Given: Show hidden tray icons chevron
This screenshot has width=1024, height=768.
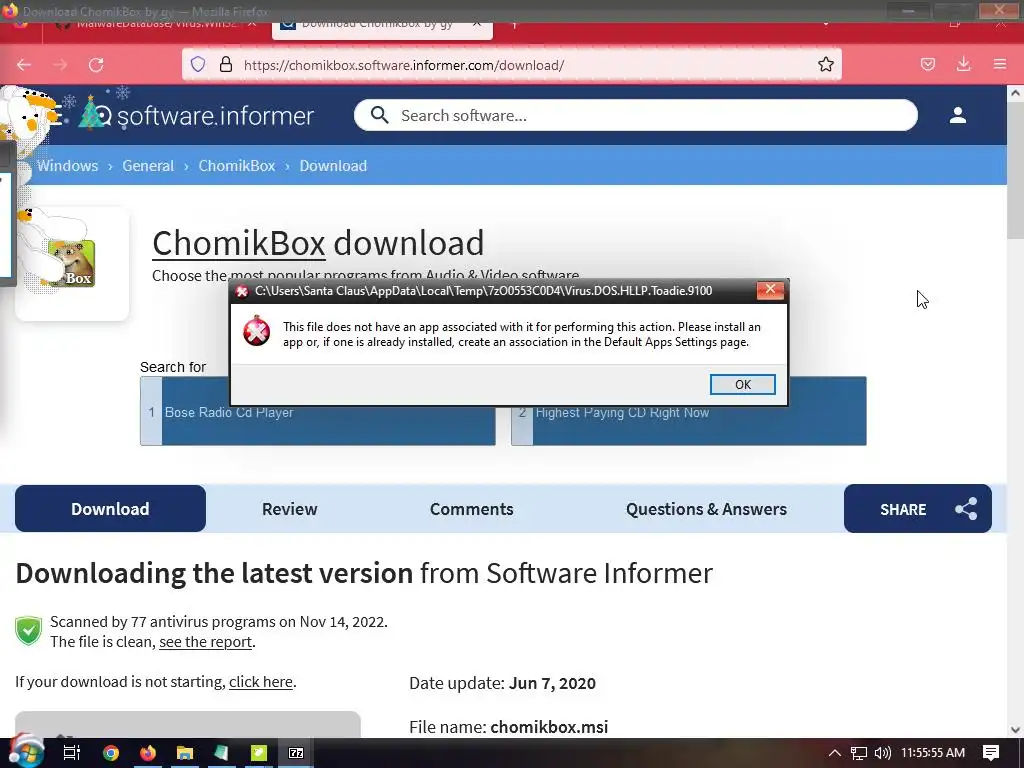Looking at the screenshot, I should coord(835,753).
